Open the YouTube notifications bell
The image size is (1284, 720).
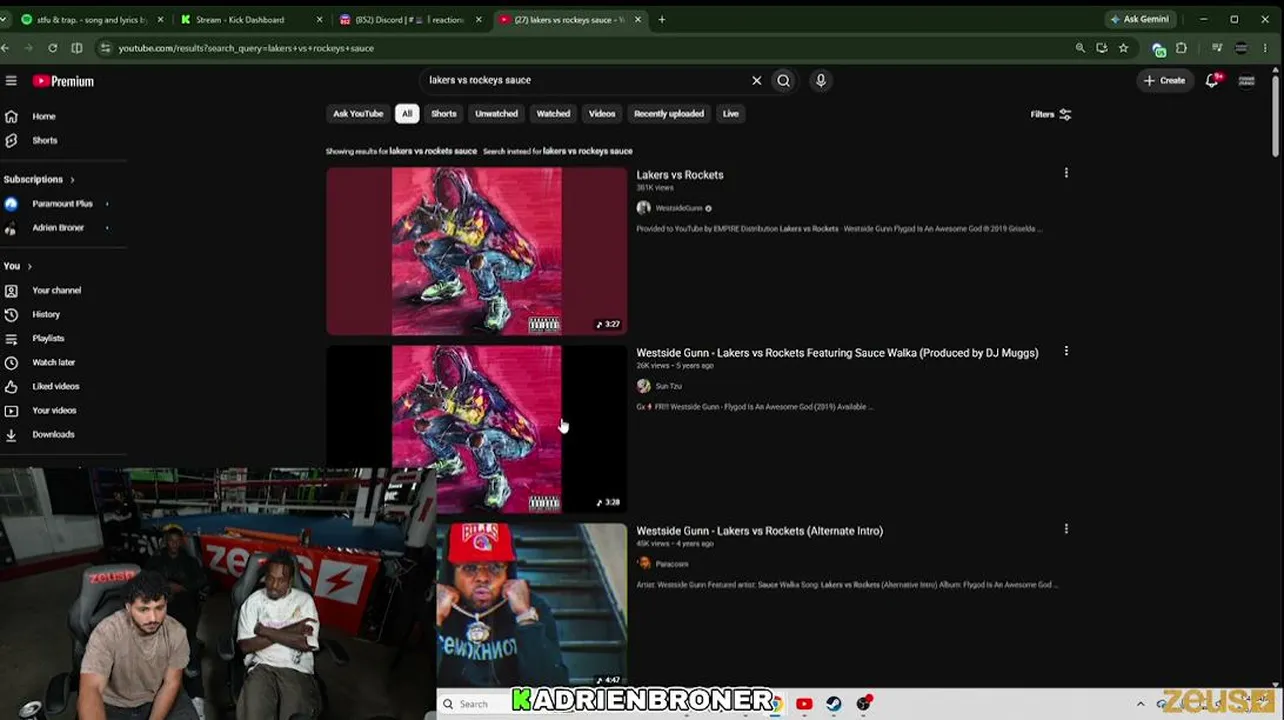(x=1212, y=81)
